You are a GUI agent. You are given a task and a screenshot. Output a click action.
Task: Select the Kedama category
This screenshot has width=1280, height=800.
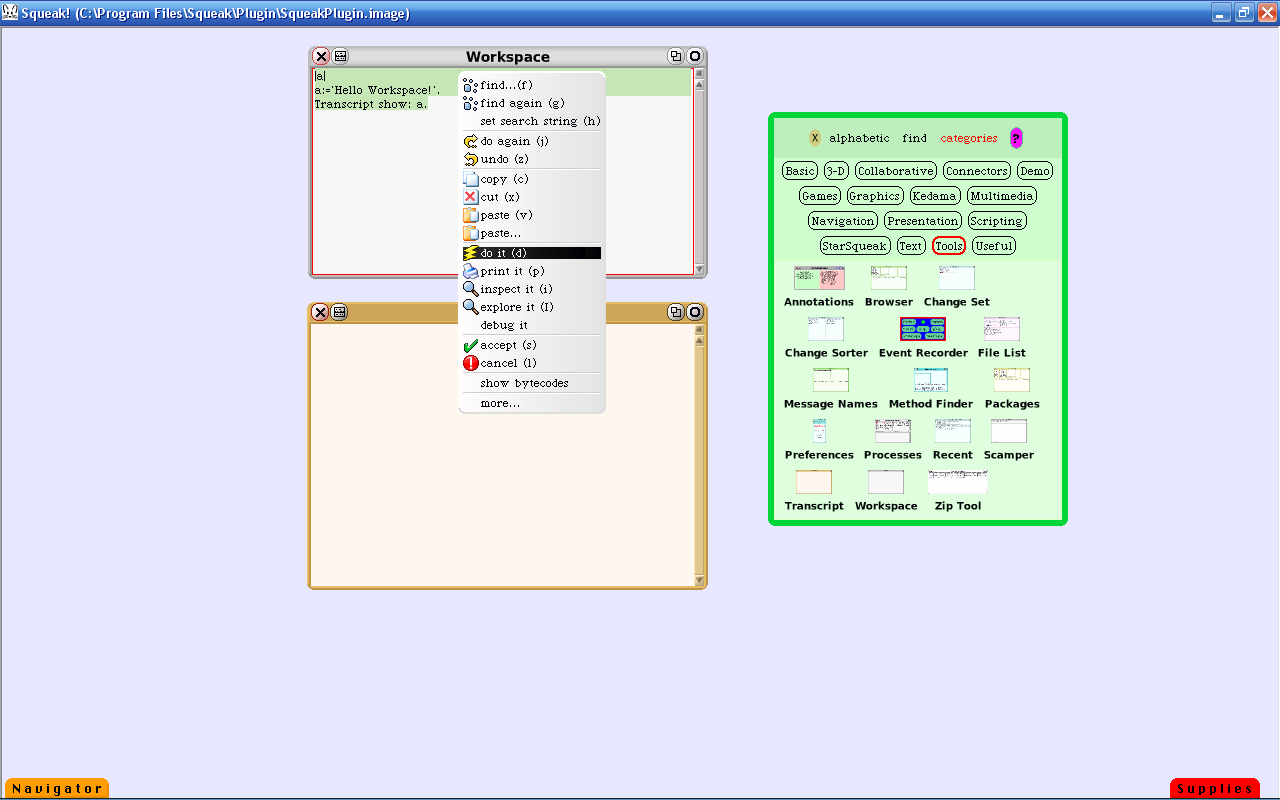click(935, 196)
